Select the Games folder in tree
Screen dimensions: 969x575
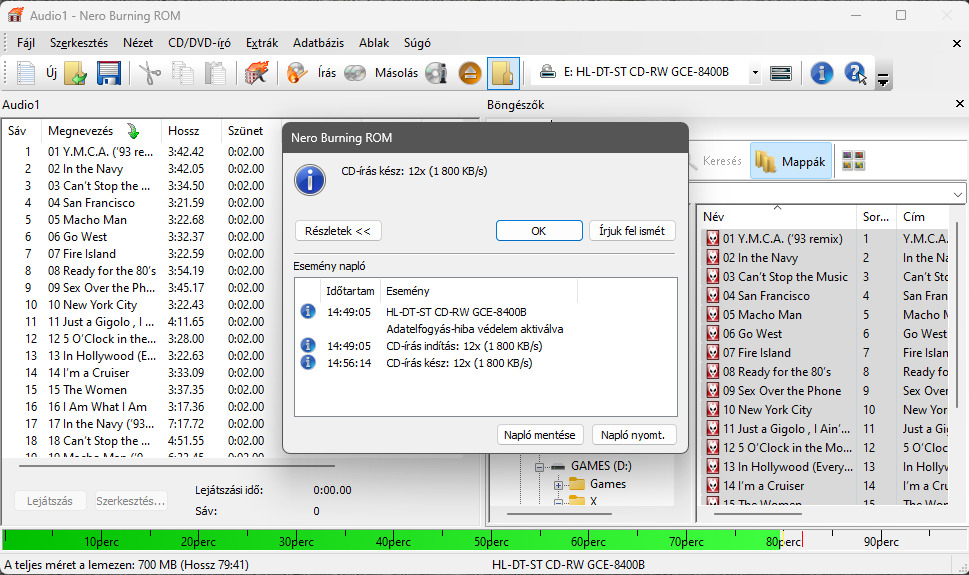click(607, 484)
